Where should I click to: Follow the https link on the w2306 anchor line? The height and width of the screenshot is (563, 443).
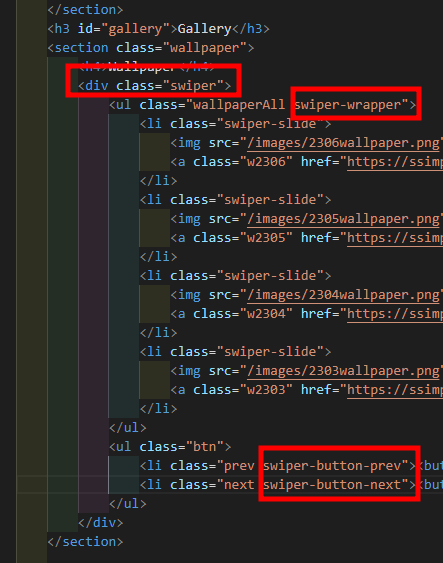(395, 162)
